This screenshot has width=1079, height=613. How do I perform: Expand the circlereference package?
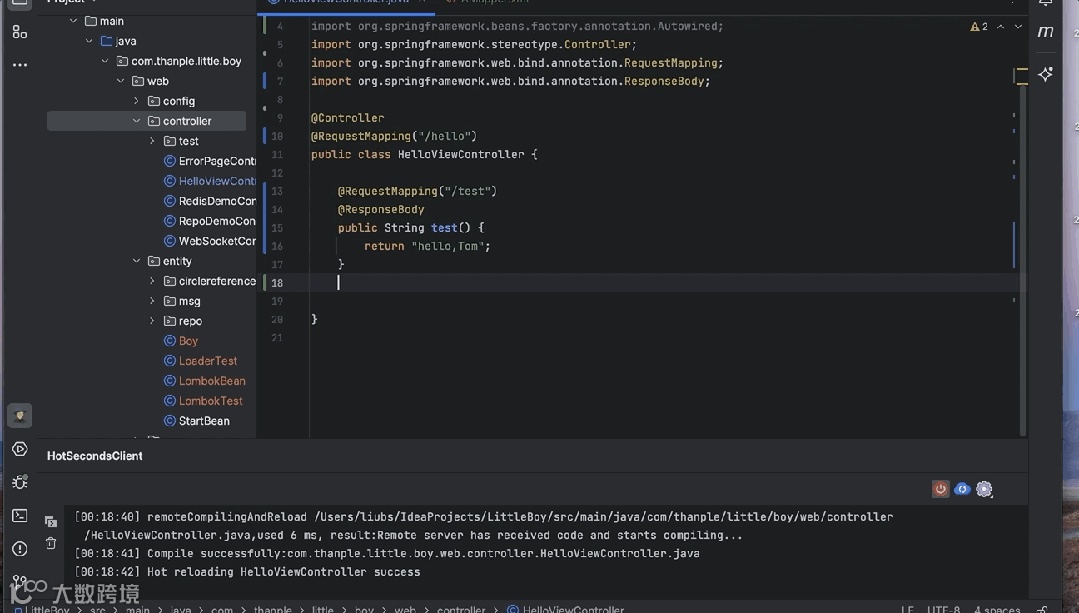pyautogui.click(x=152, y=281)
